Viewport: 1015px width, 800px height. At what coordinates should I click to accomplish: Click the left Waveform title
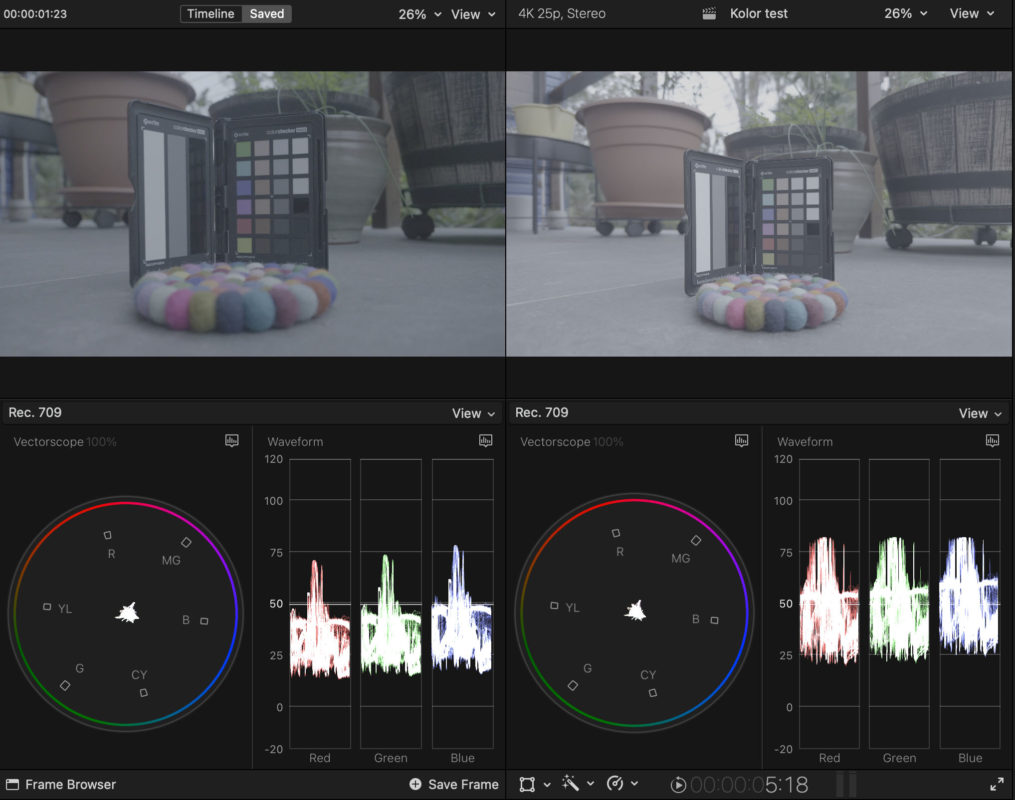coord(295,442)
